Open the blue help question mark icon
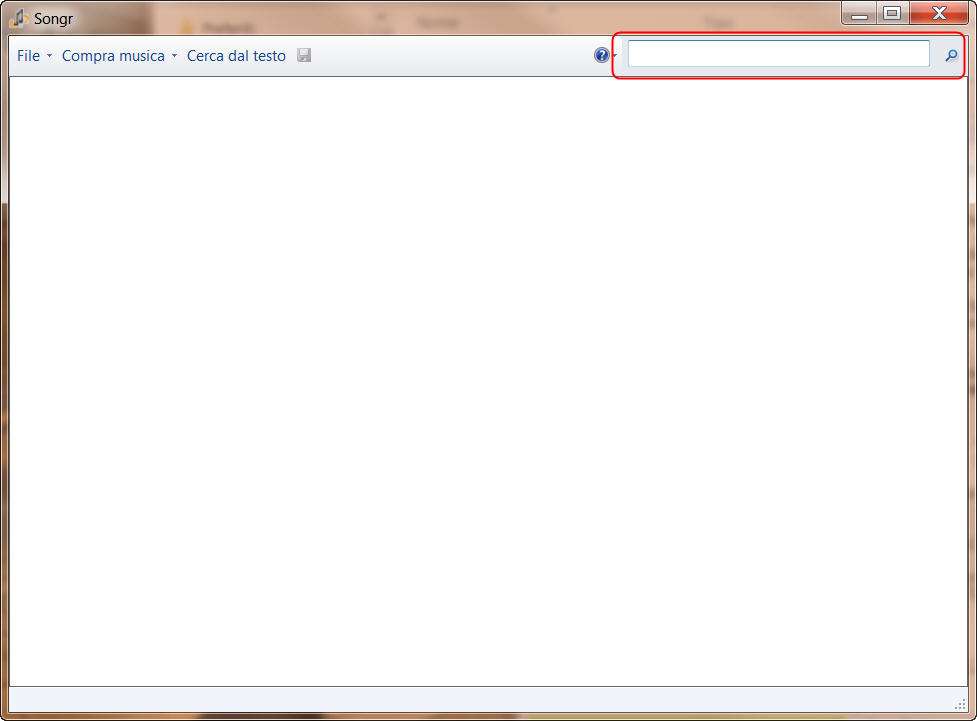Image resolution: width=977 pixels, height=721 pixels. [601, 55]
